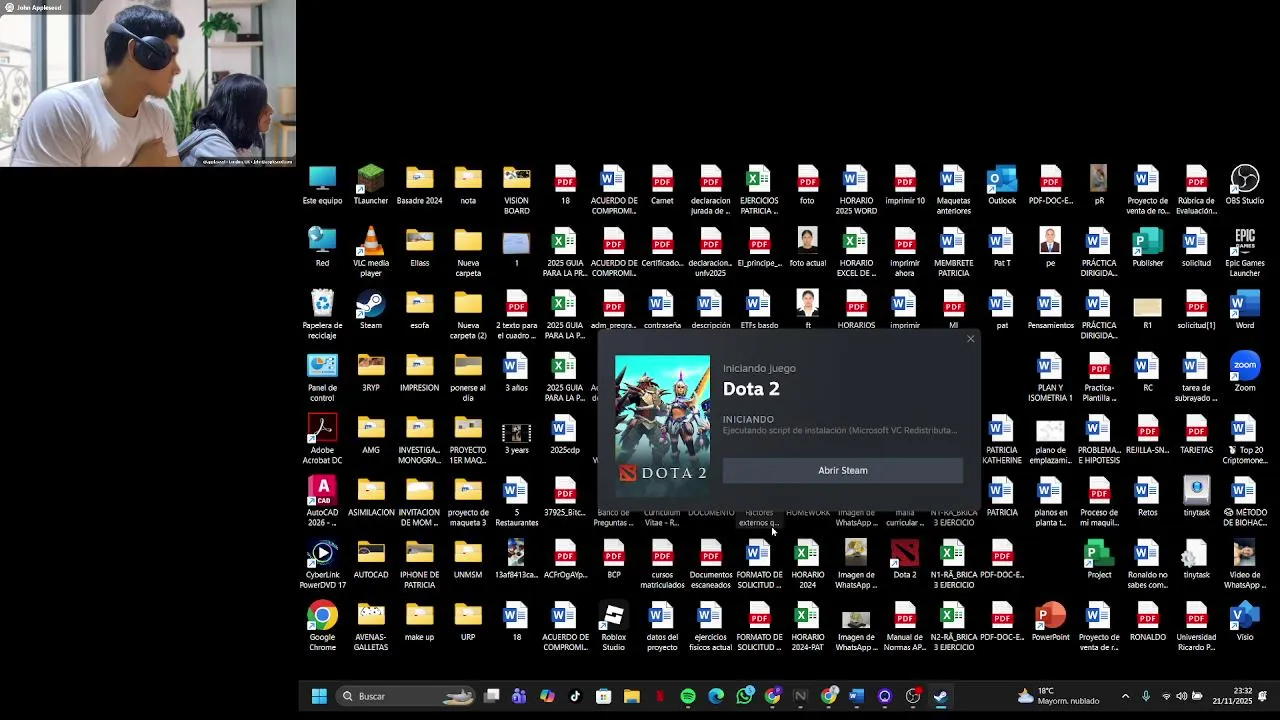
Task: Select the Manual de Normas AP PDF
Action: point(904,626)
